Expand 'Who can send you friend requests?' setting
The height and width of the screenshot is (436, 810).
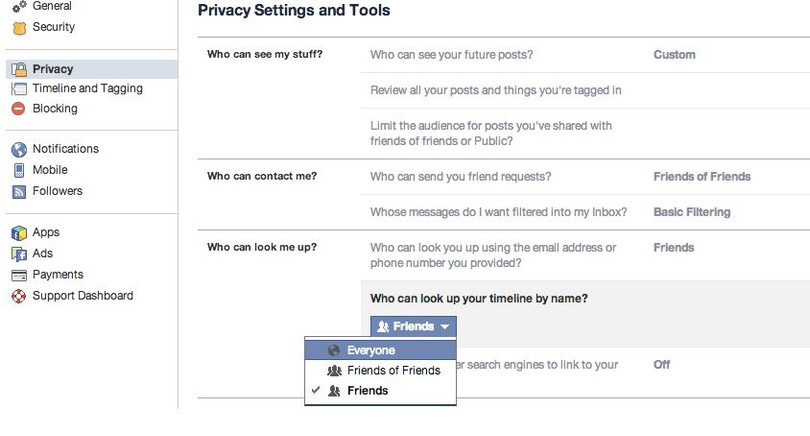[x=460, y=177]
